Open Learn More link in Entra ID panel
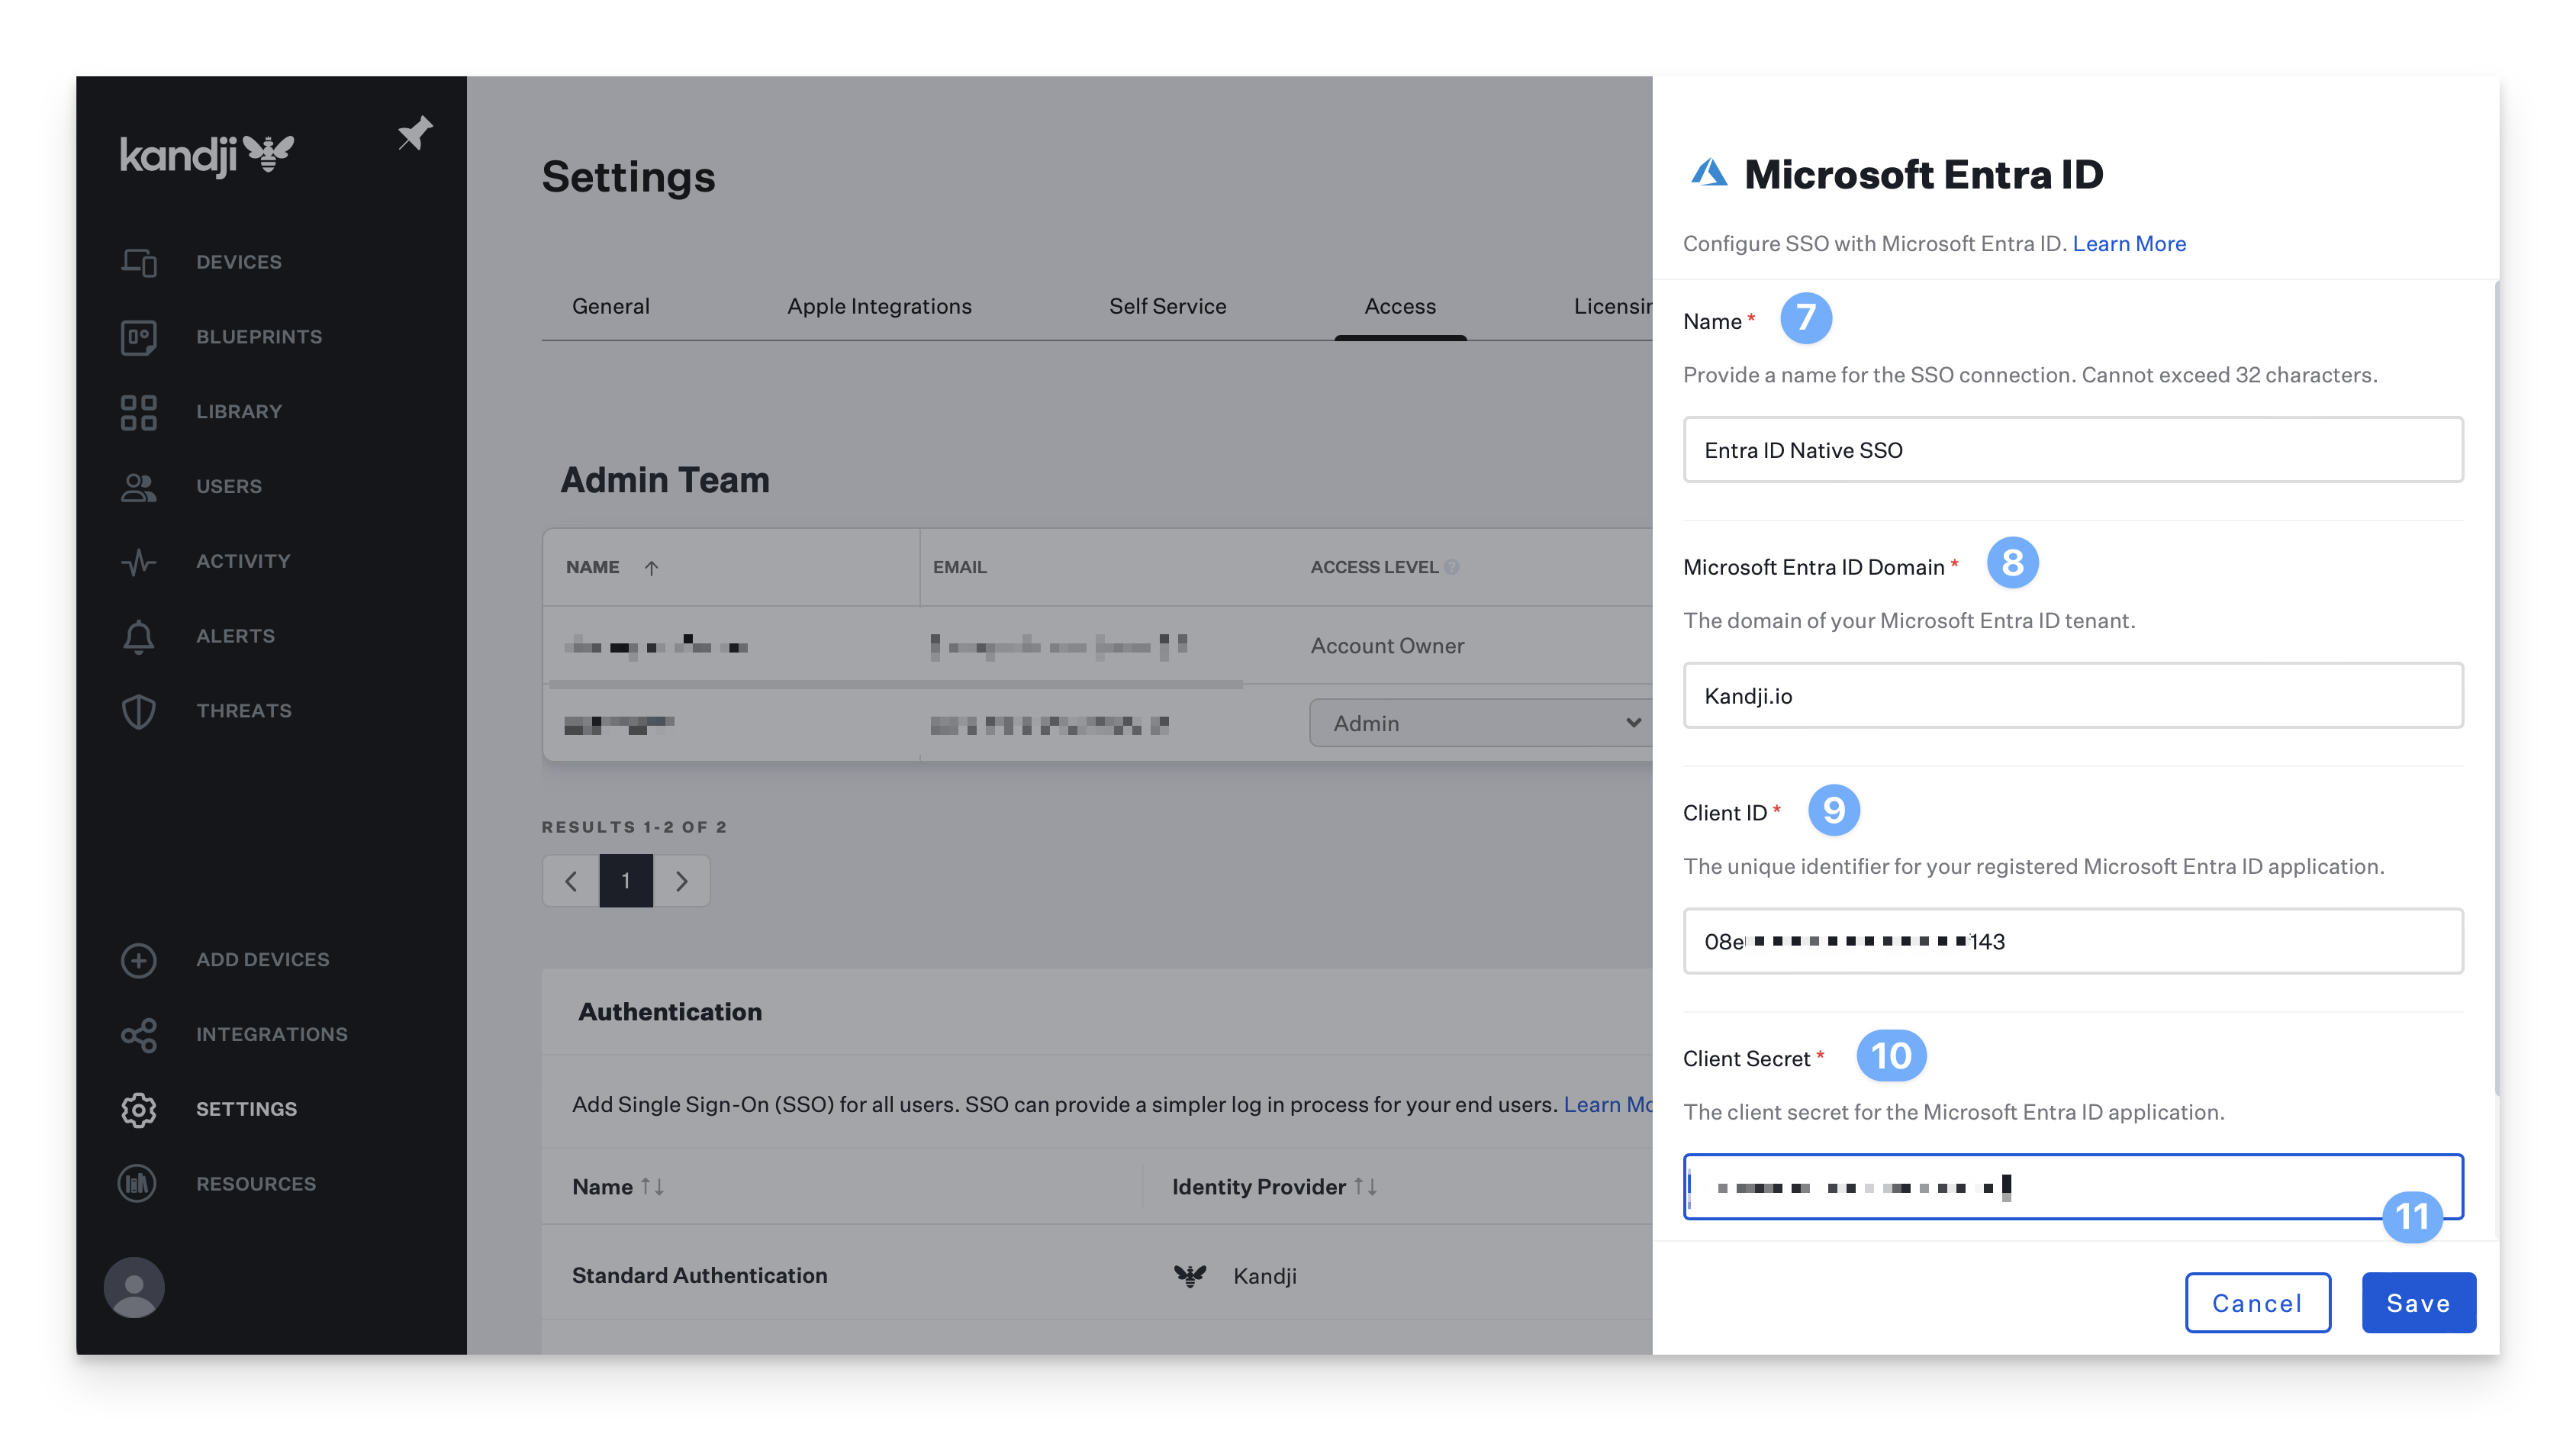The image size is (2576, 1431). [x=2129, y=243]
